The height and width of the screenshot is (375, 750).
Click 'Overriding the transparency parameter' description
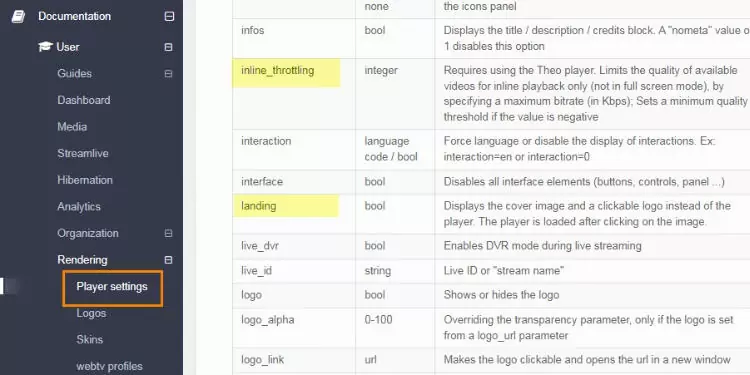click(x=588, y=328)
